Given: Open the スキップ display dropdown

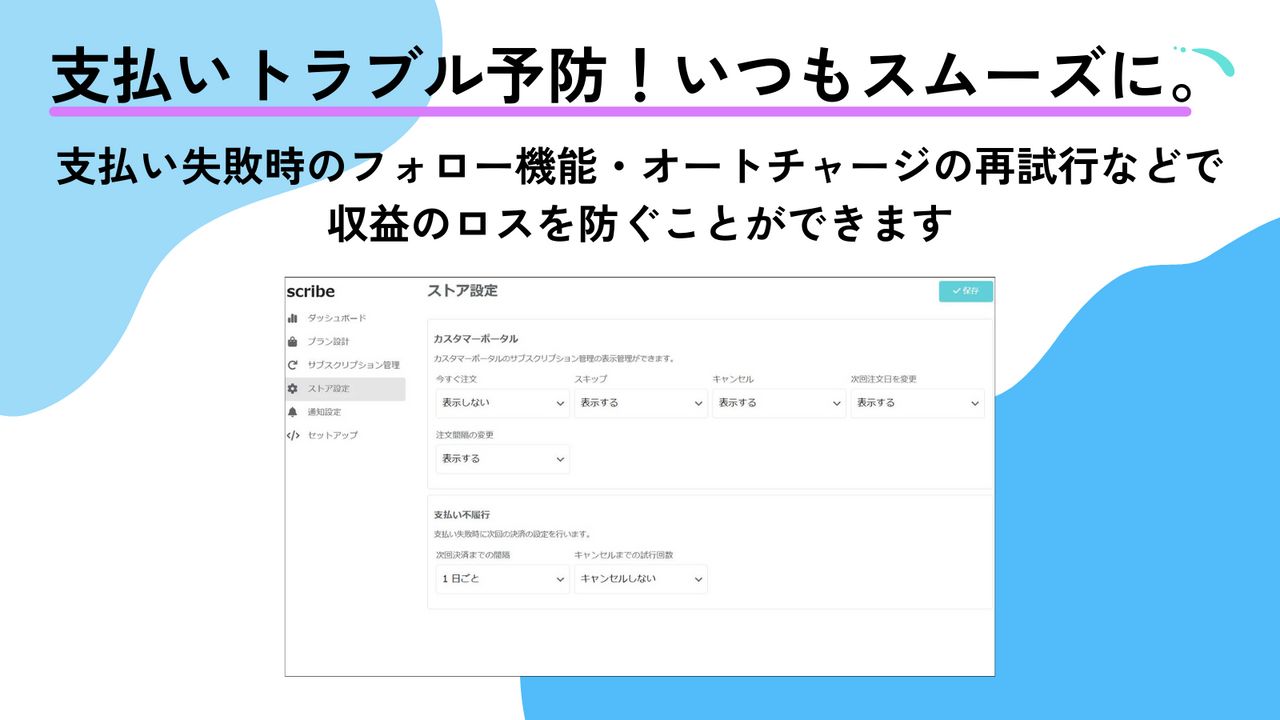Looking at the screenshot, I should 640,403.
